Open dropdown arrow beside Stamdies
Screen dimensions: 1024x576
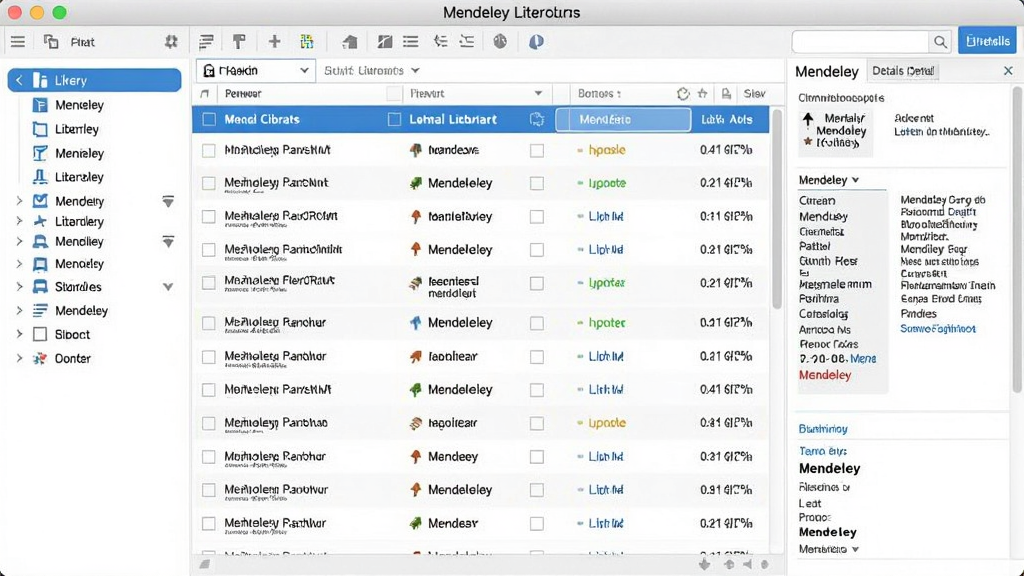tap(168, 287)
